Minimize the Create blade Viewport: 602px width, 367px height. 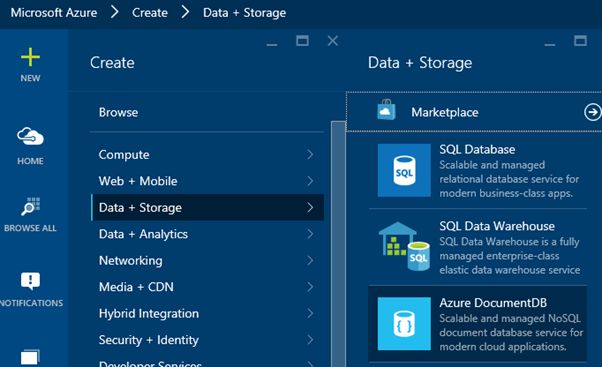(x=272, y=44)
